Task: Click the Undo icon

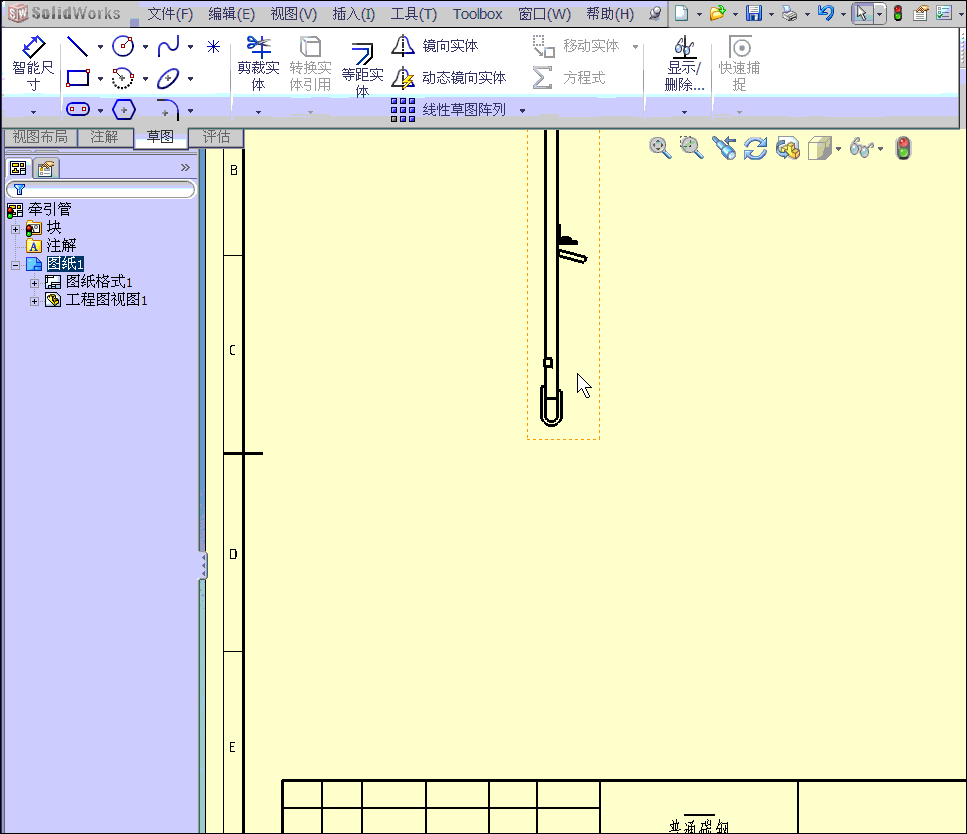Action: click(x=825, y=13)
